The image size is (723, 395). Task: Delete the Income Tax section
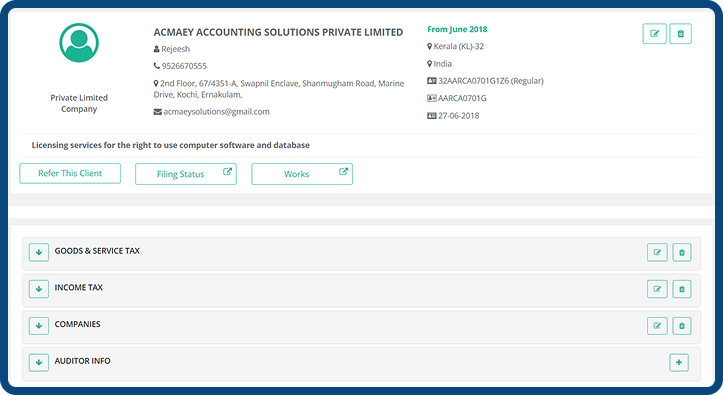[682, 289]
